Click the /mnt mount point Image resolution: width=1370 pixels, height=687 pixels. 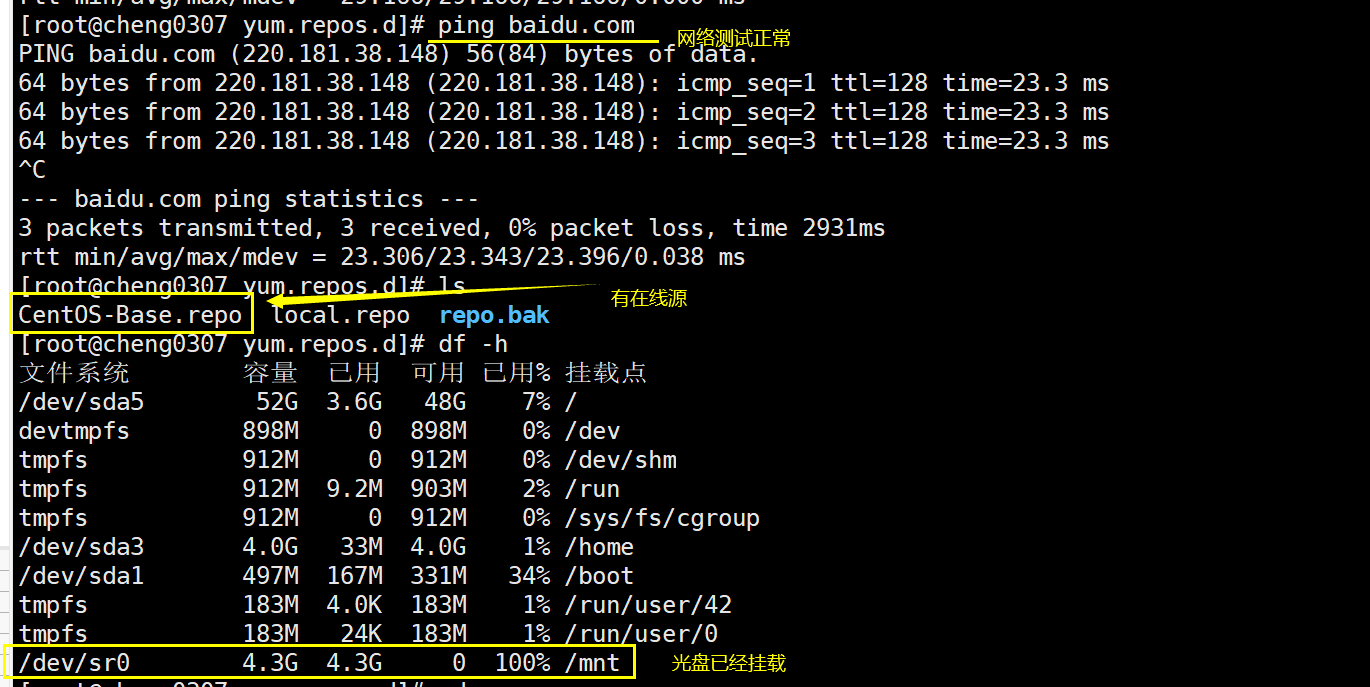592,663
